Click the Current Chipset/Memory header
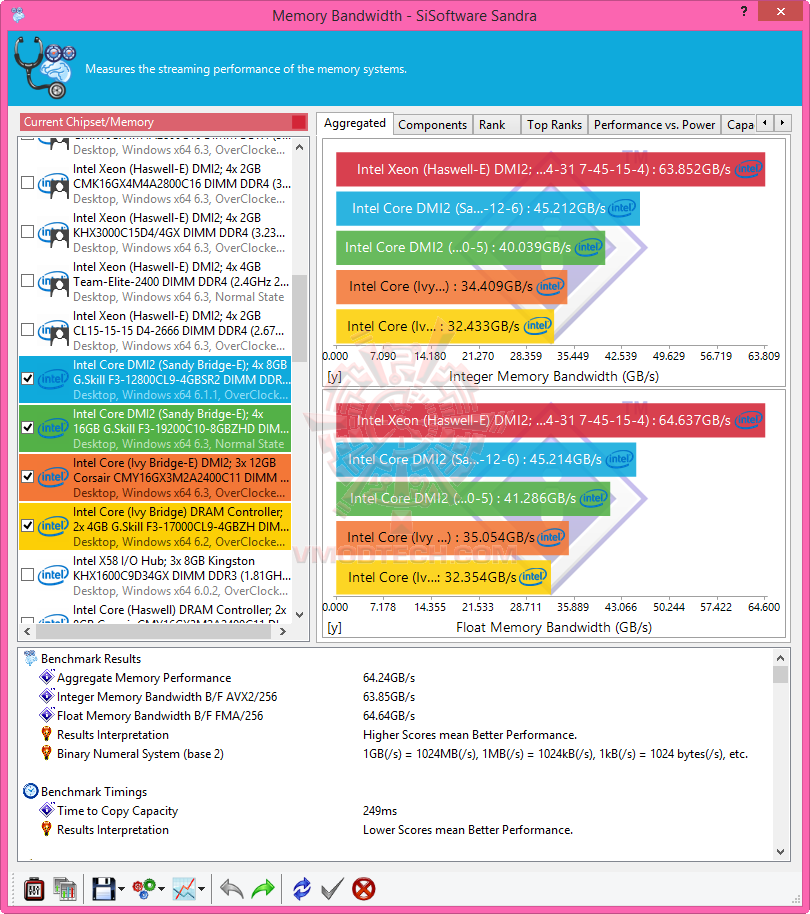 (164, 122)
